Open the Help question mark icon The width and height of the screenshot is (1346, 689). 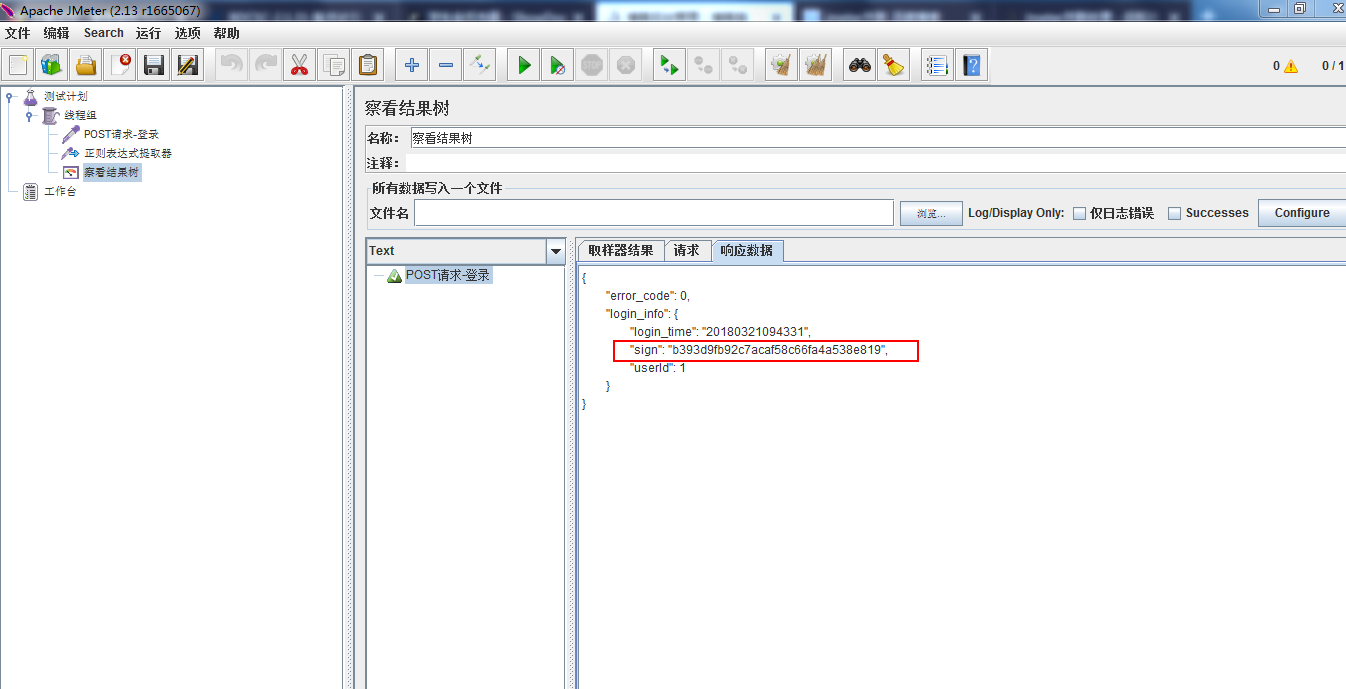971,66
